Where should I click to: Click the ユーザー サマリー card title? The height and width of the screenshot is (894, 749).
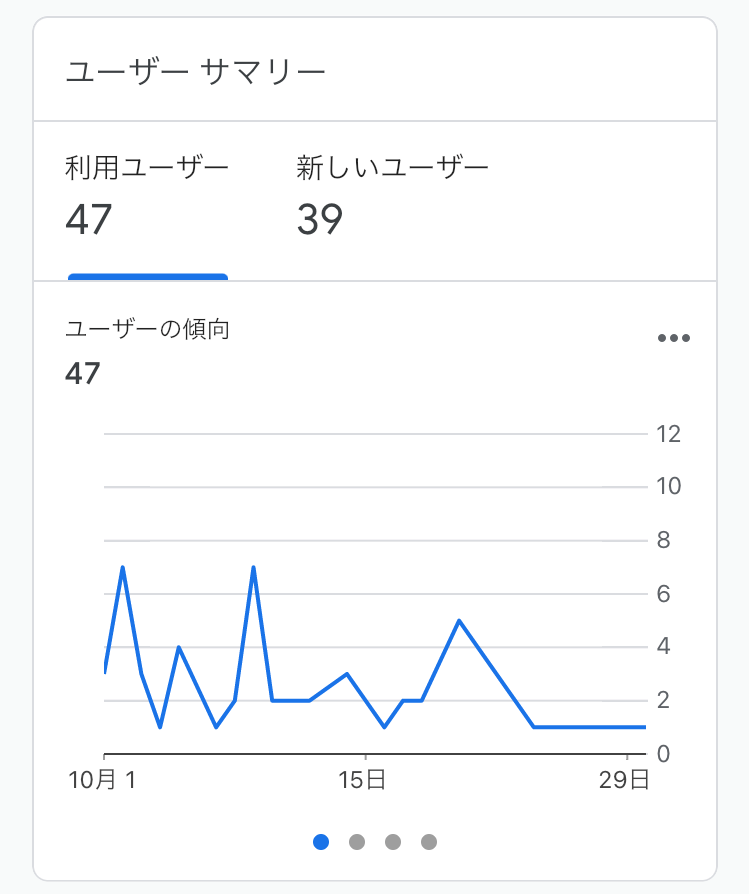coord(195,72)
